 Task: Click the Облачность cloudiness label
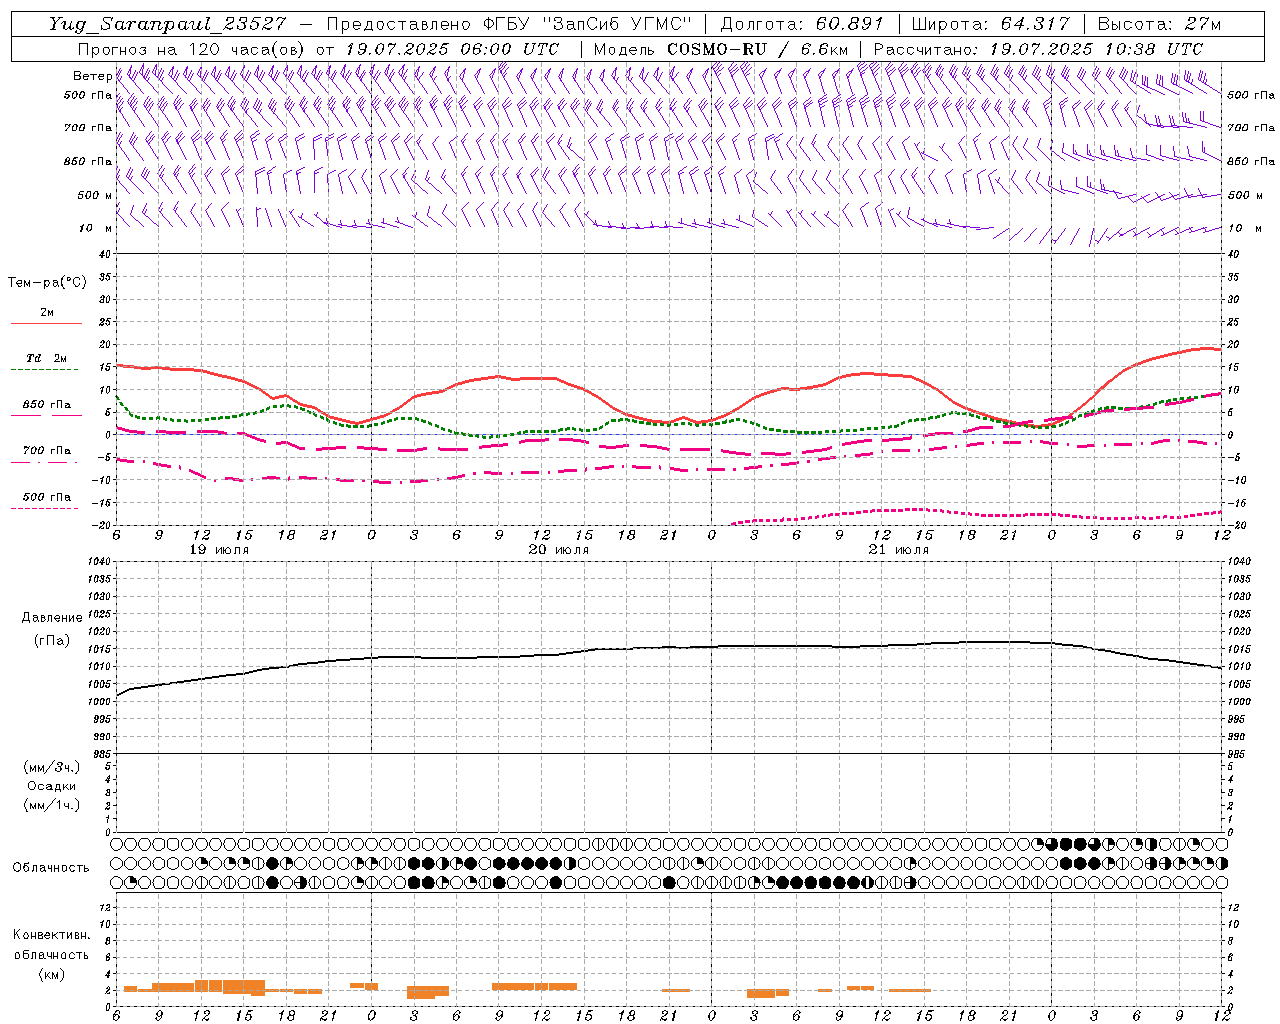pos(51,868)
